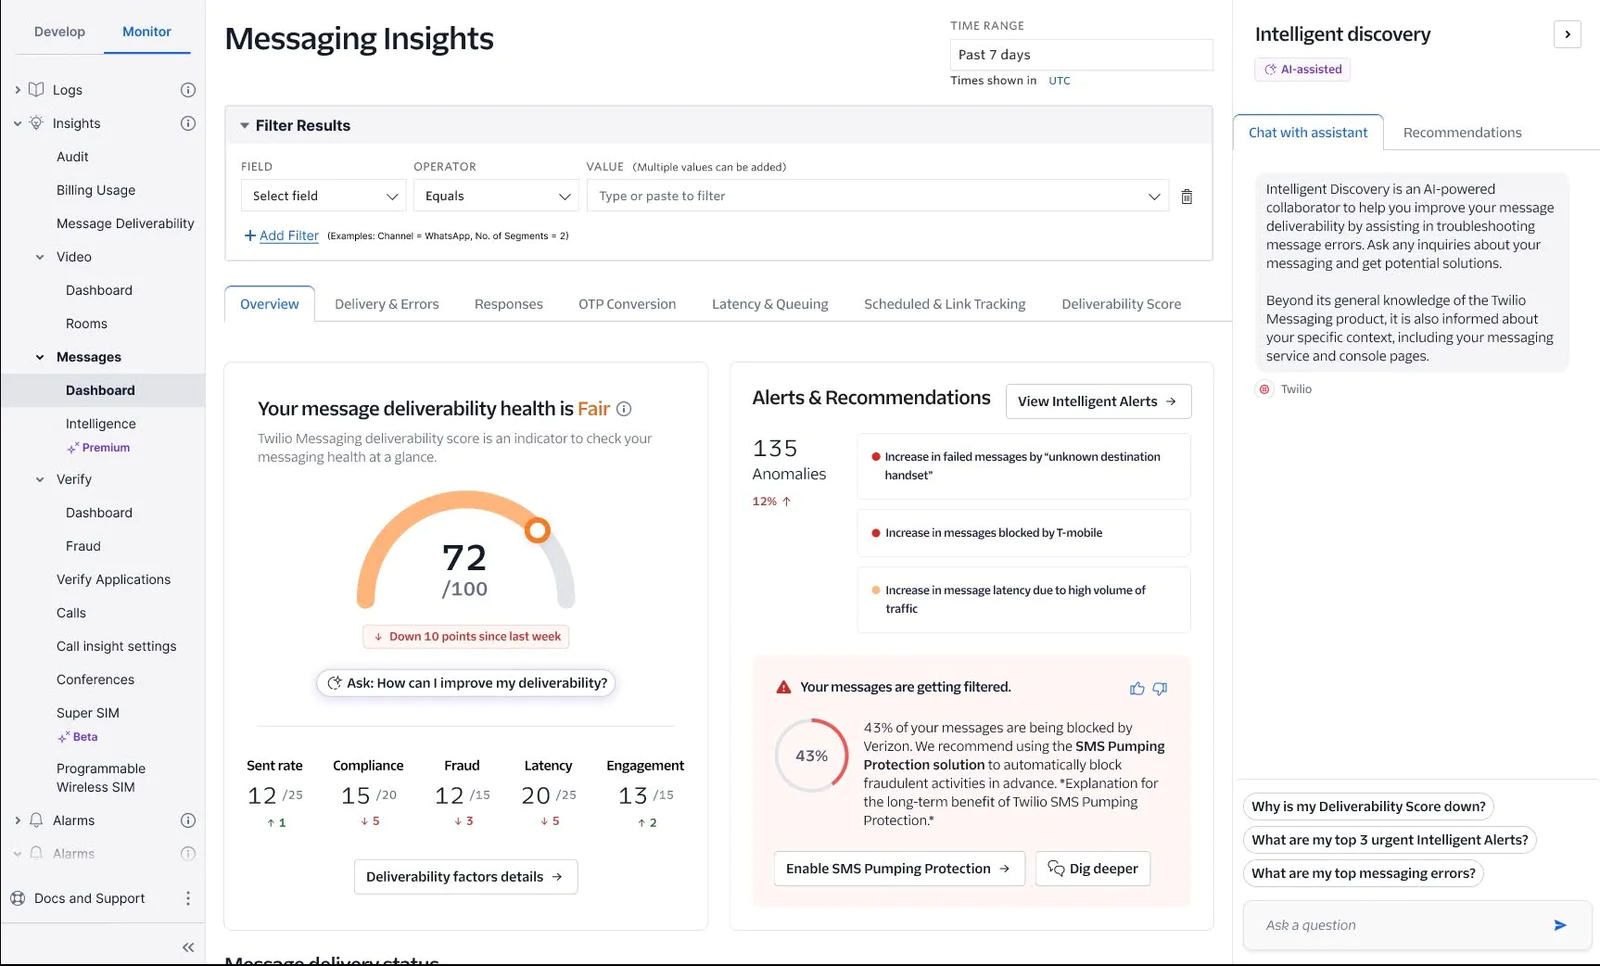Open the Recommendations tab
Screen dimensions: 1600x966
click(x=1462, y=132)
